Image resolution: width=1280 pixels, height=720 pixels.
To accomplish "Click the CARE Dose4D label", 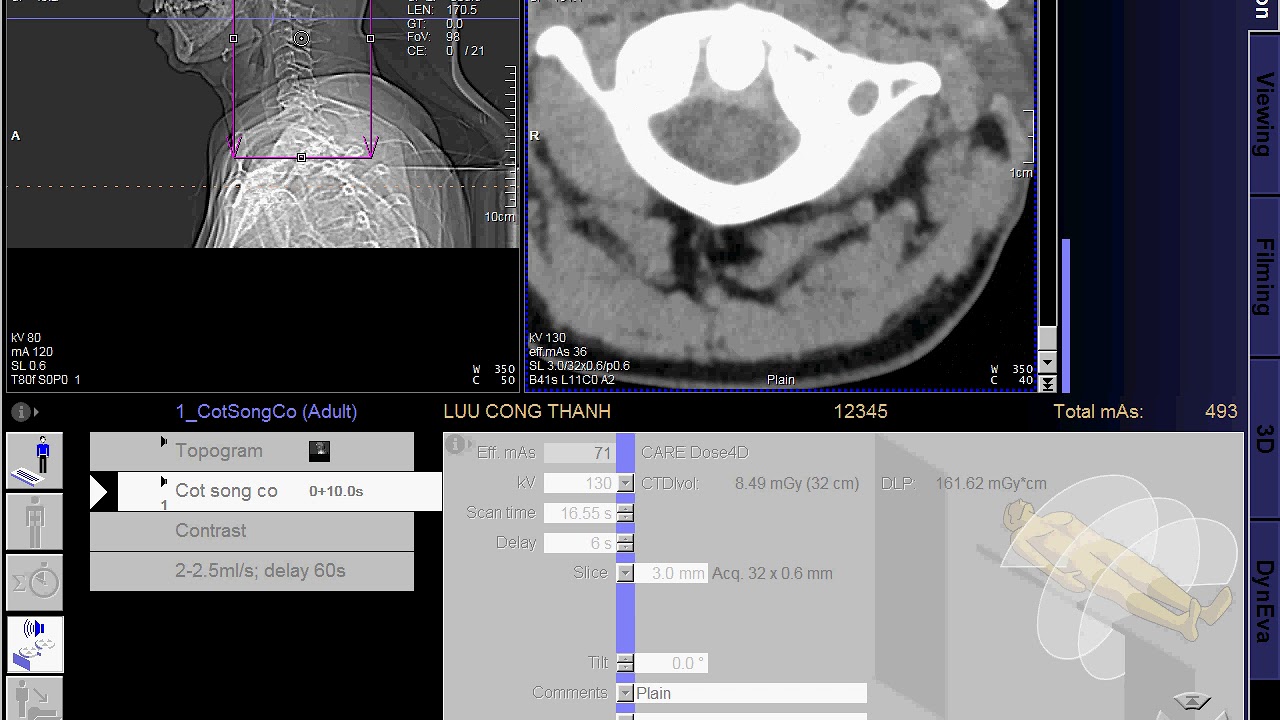I will 695,453.
